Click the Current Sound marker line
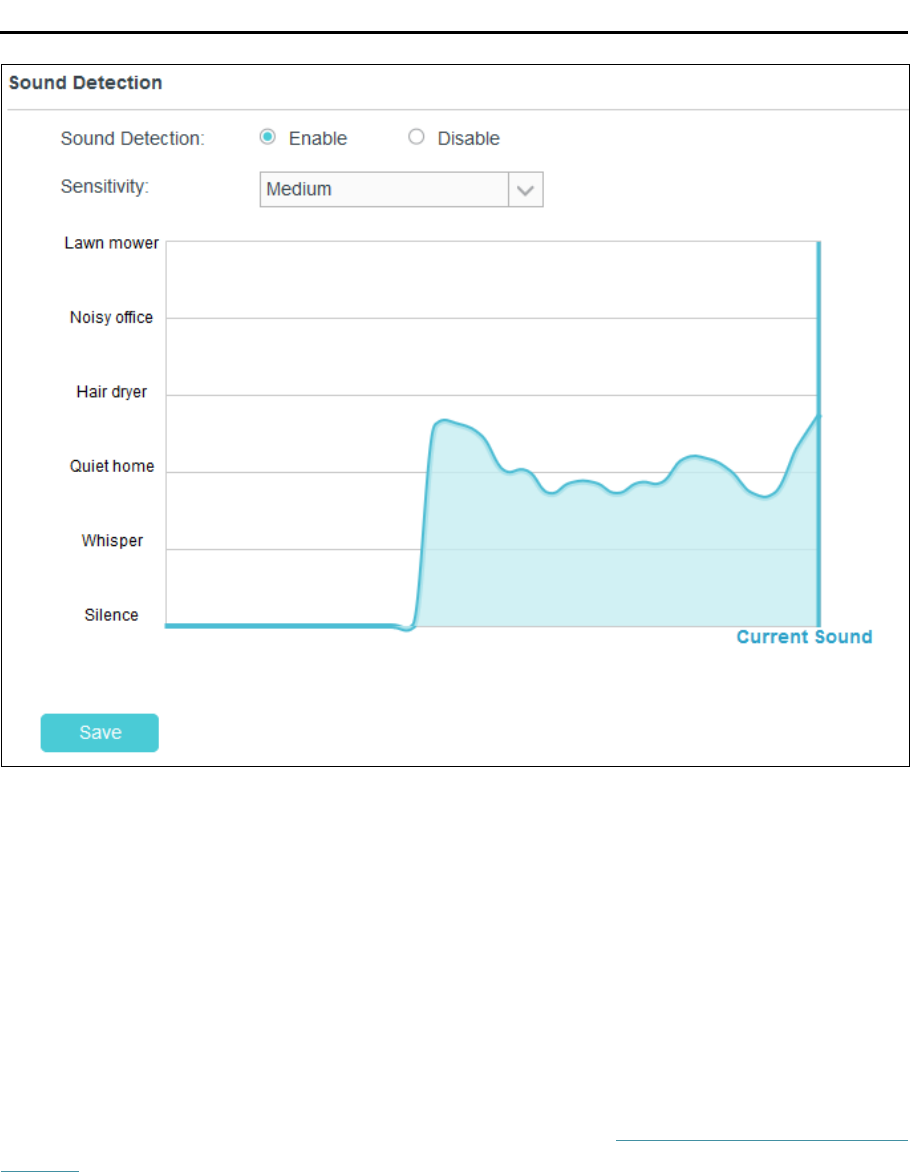Viewport: 910px width, 1172px height. pos(819,434)
